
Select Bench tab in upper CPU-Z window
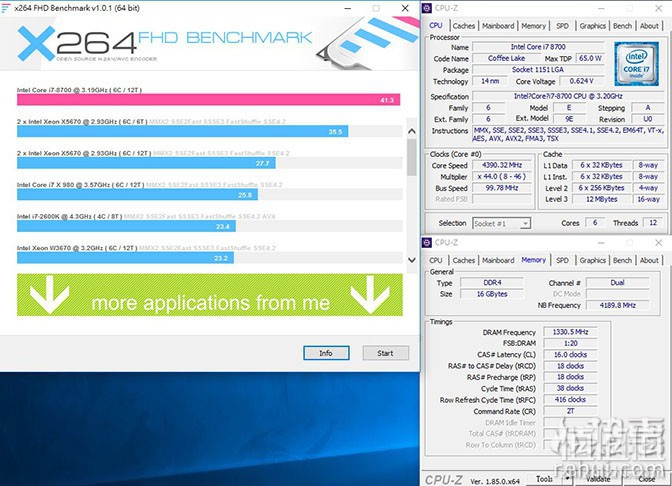pyautogui.click(x=622, y=26)
